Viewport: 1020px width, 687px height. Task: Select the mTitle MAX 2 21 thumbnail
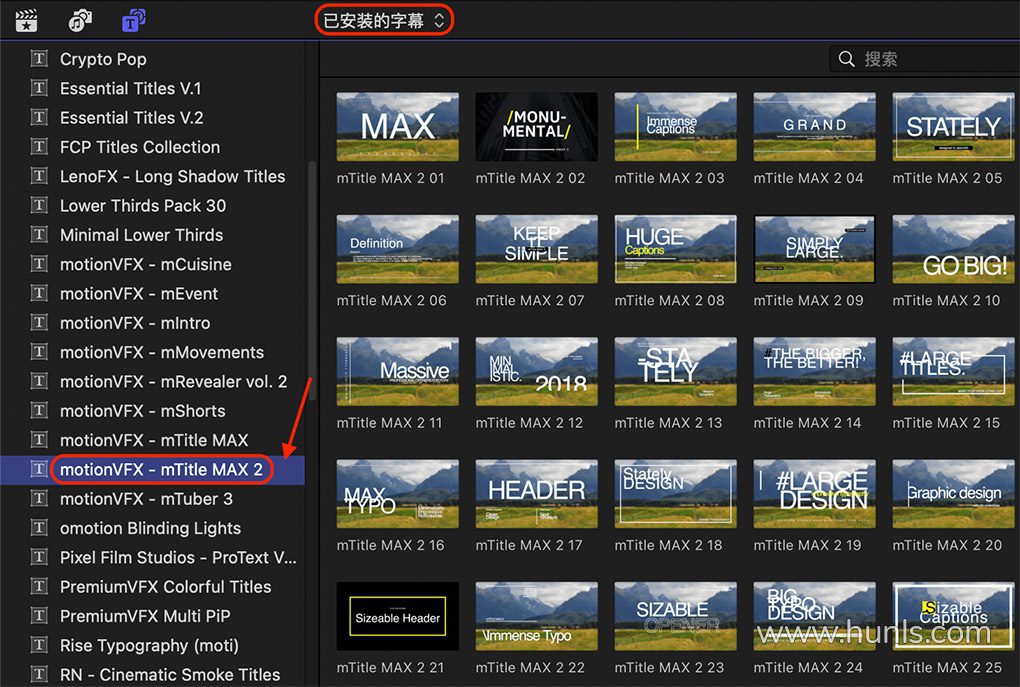(x=397, y=616)
